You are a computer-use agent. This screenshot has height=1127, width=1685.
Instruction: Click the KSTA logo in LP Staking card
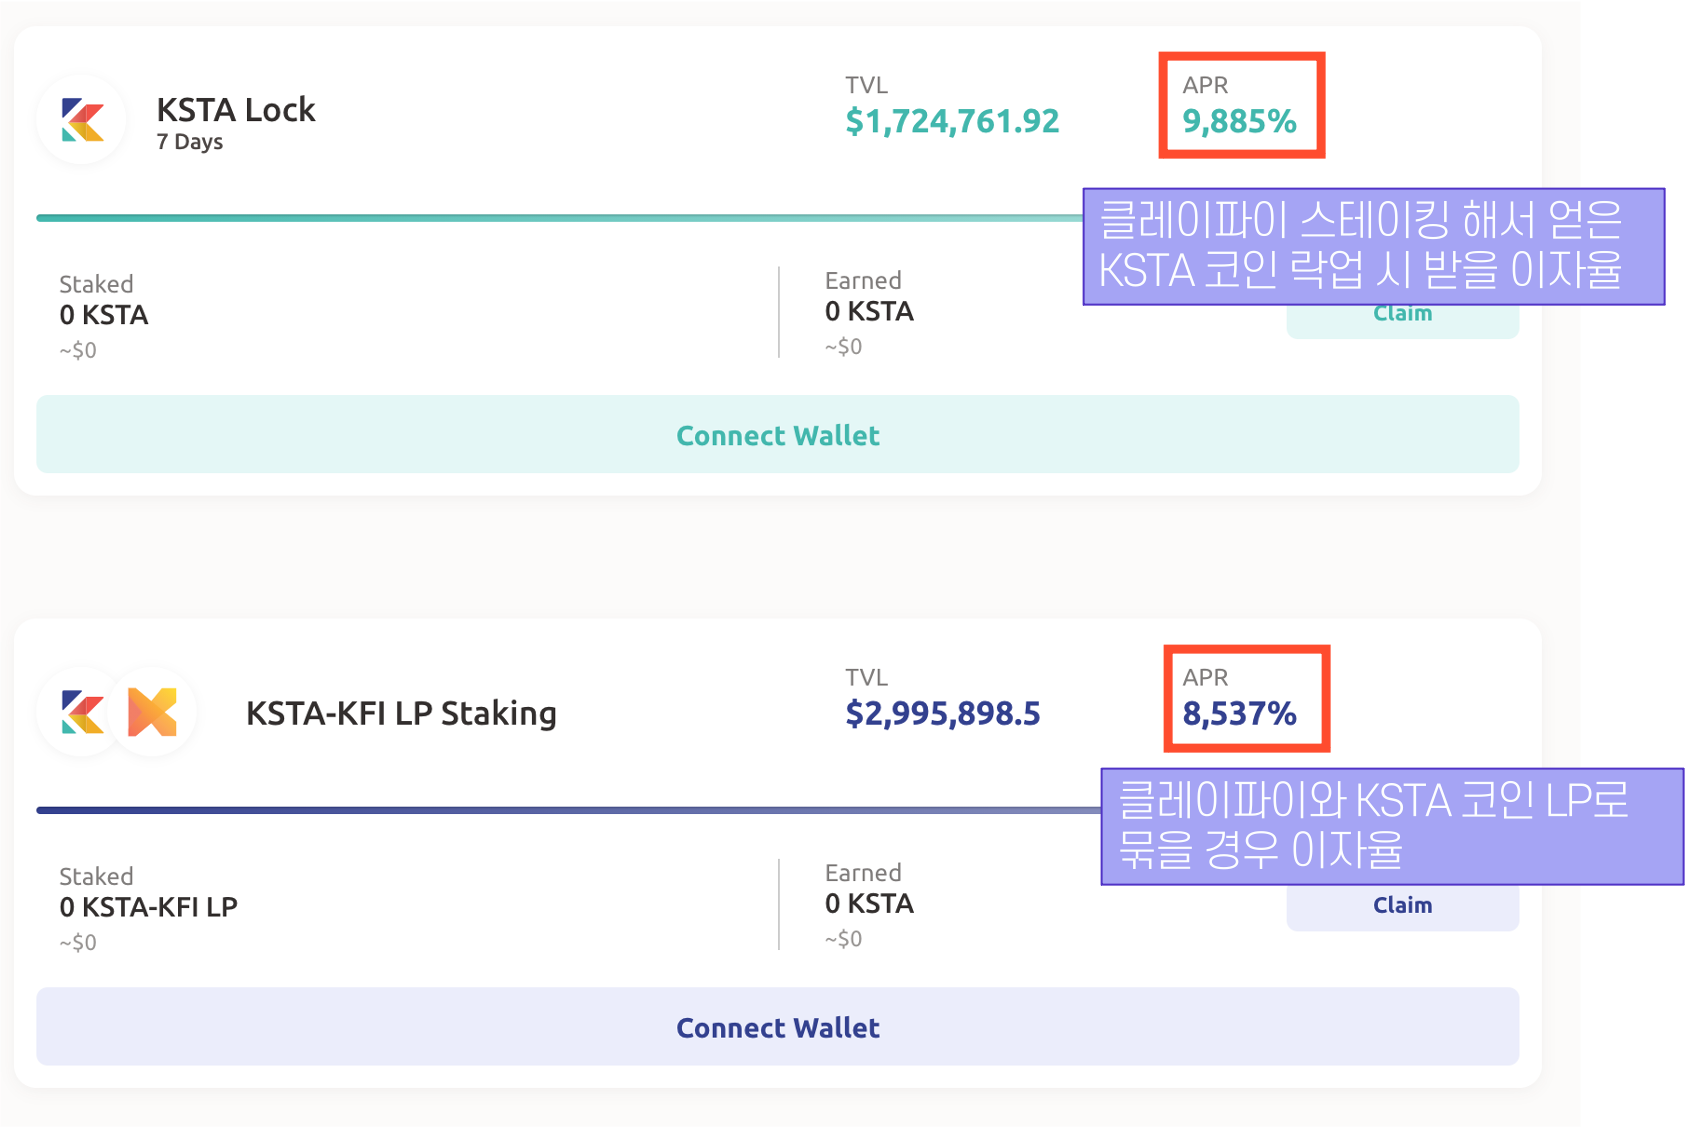(82, 712)
